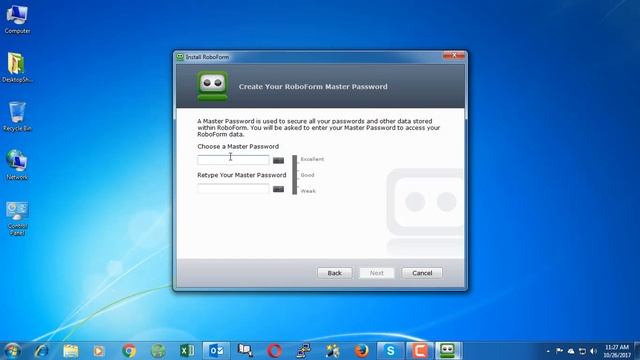
Task: Click the taskbar clock showing 11:27 AM
Action: pyautogui.click(x=616, y=351)
